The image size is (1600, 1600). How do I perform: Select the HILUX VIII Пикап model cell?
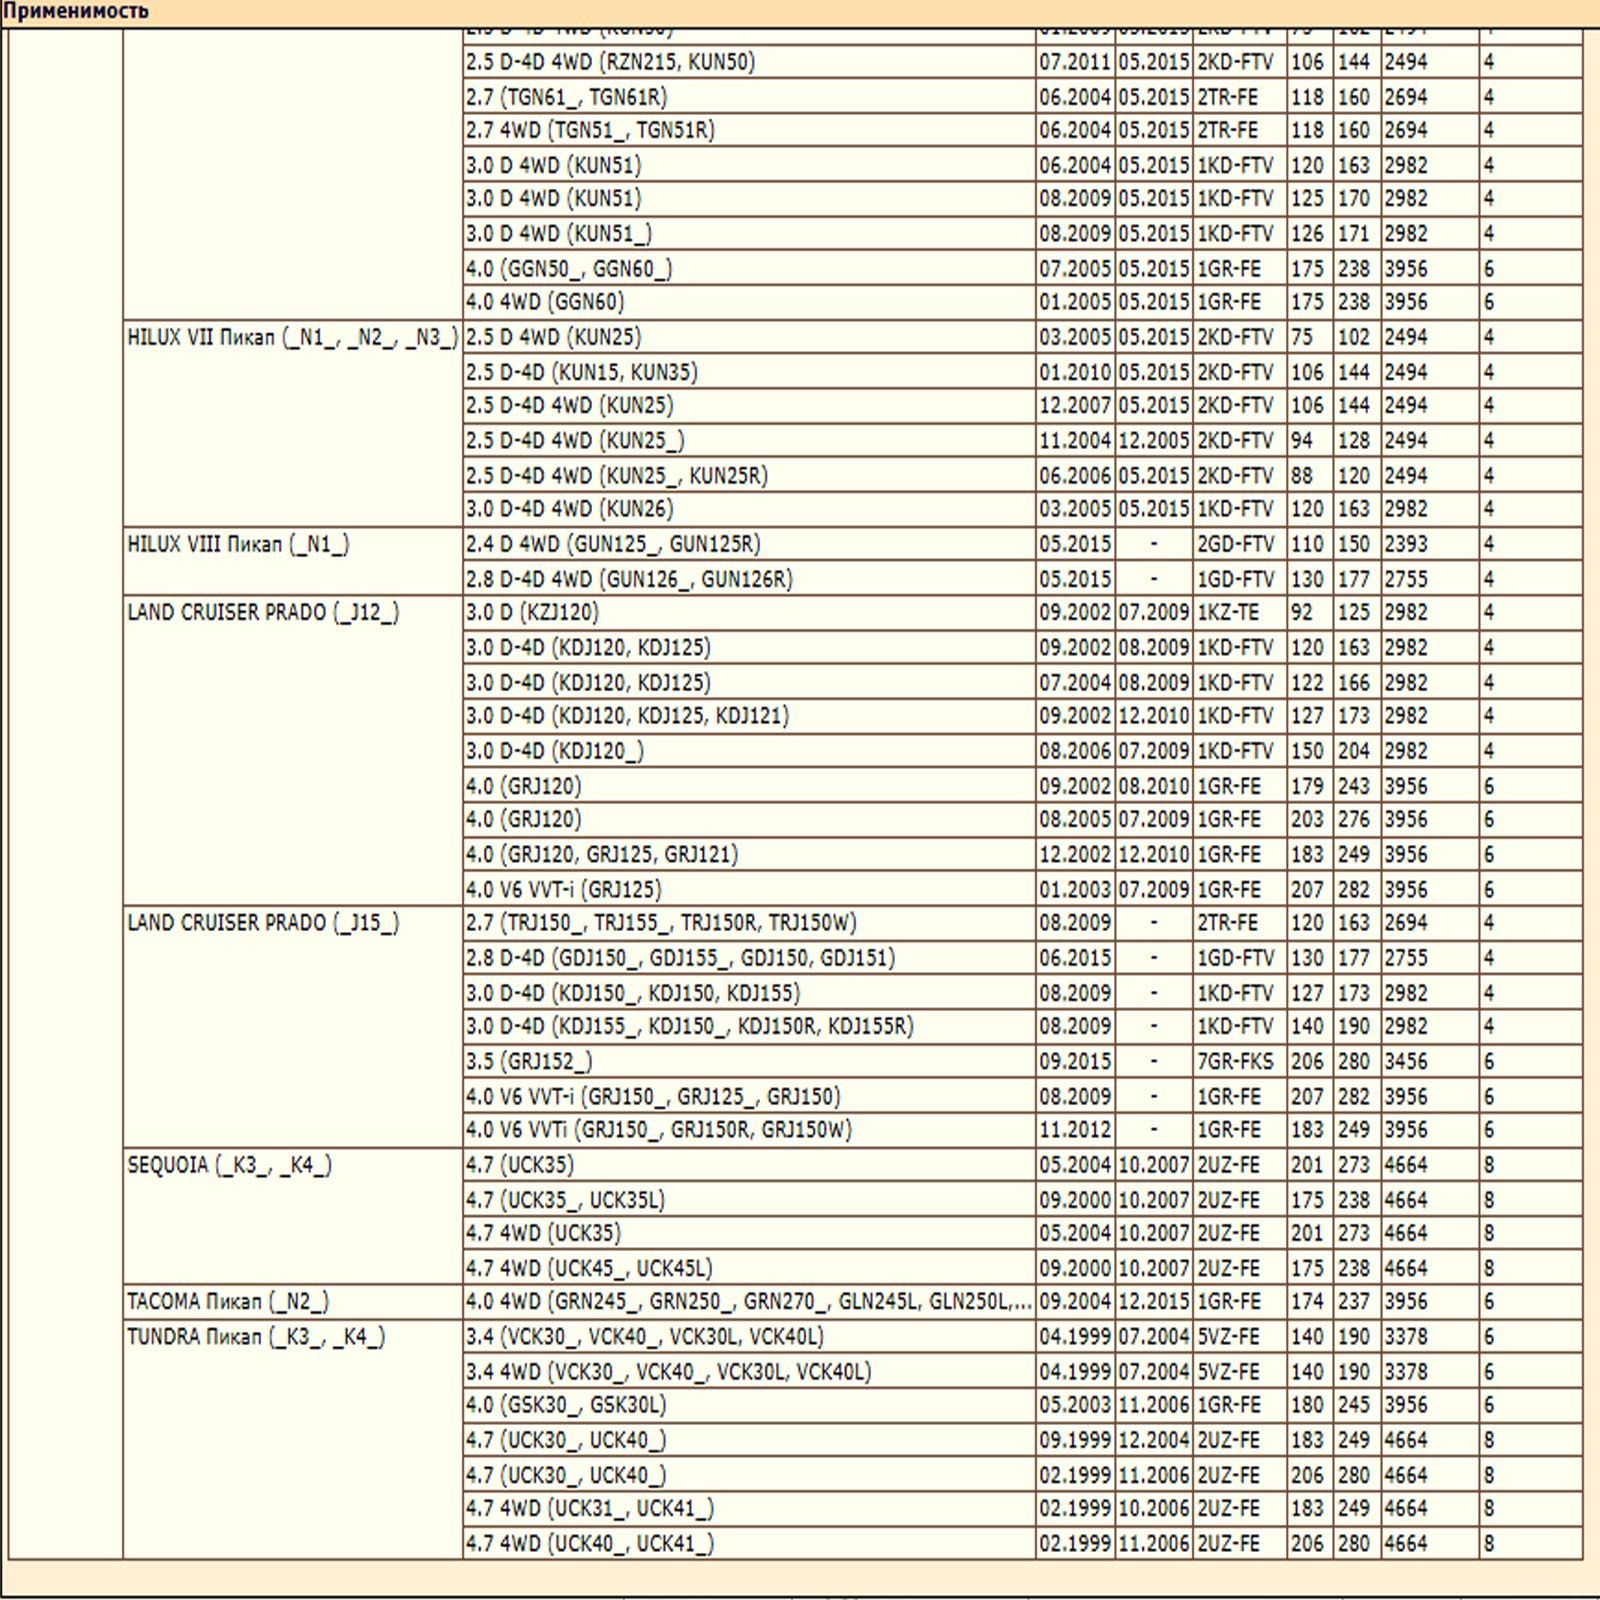(238, 545)
